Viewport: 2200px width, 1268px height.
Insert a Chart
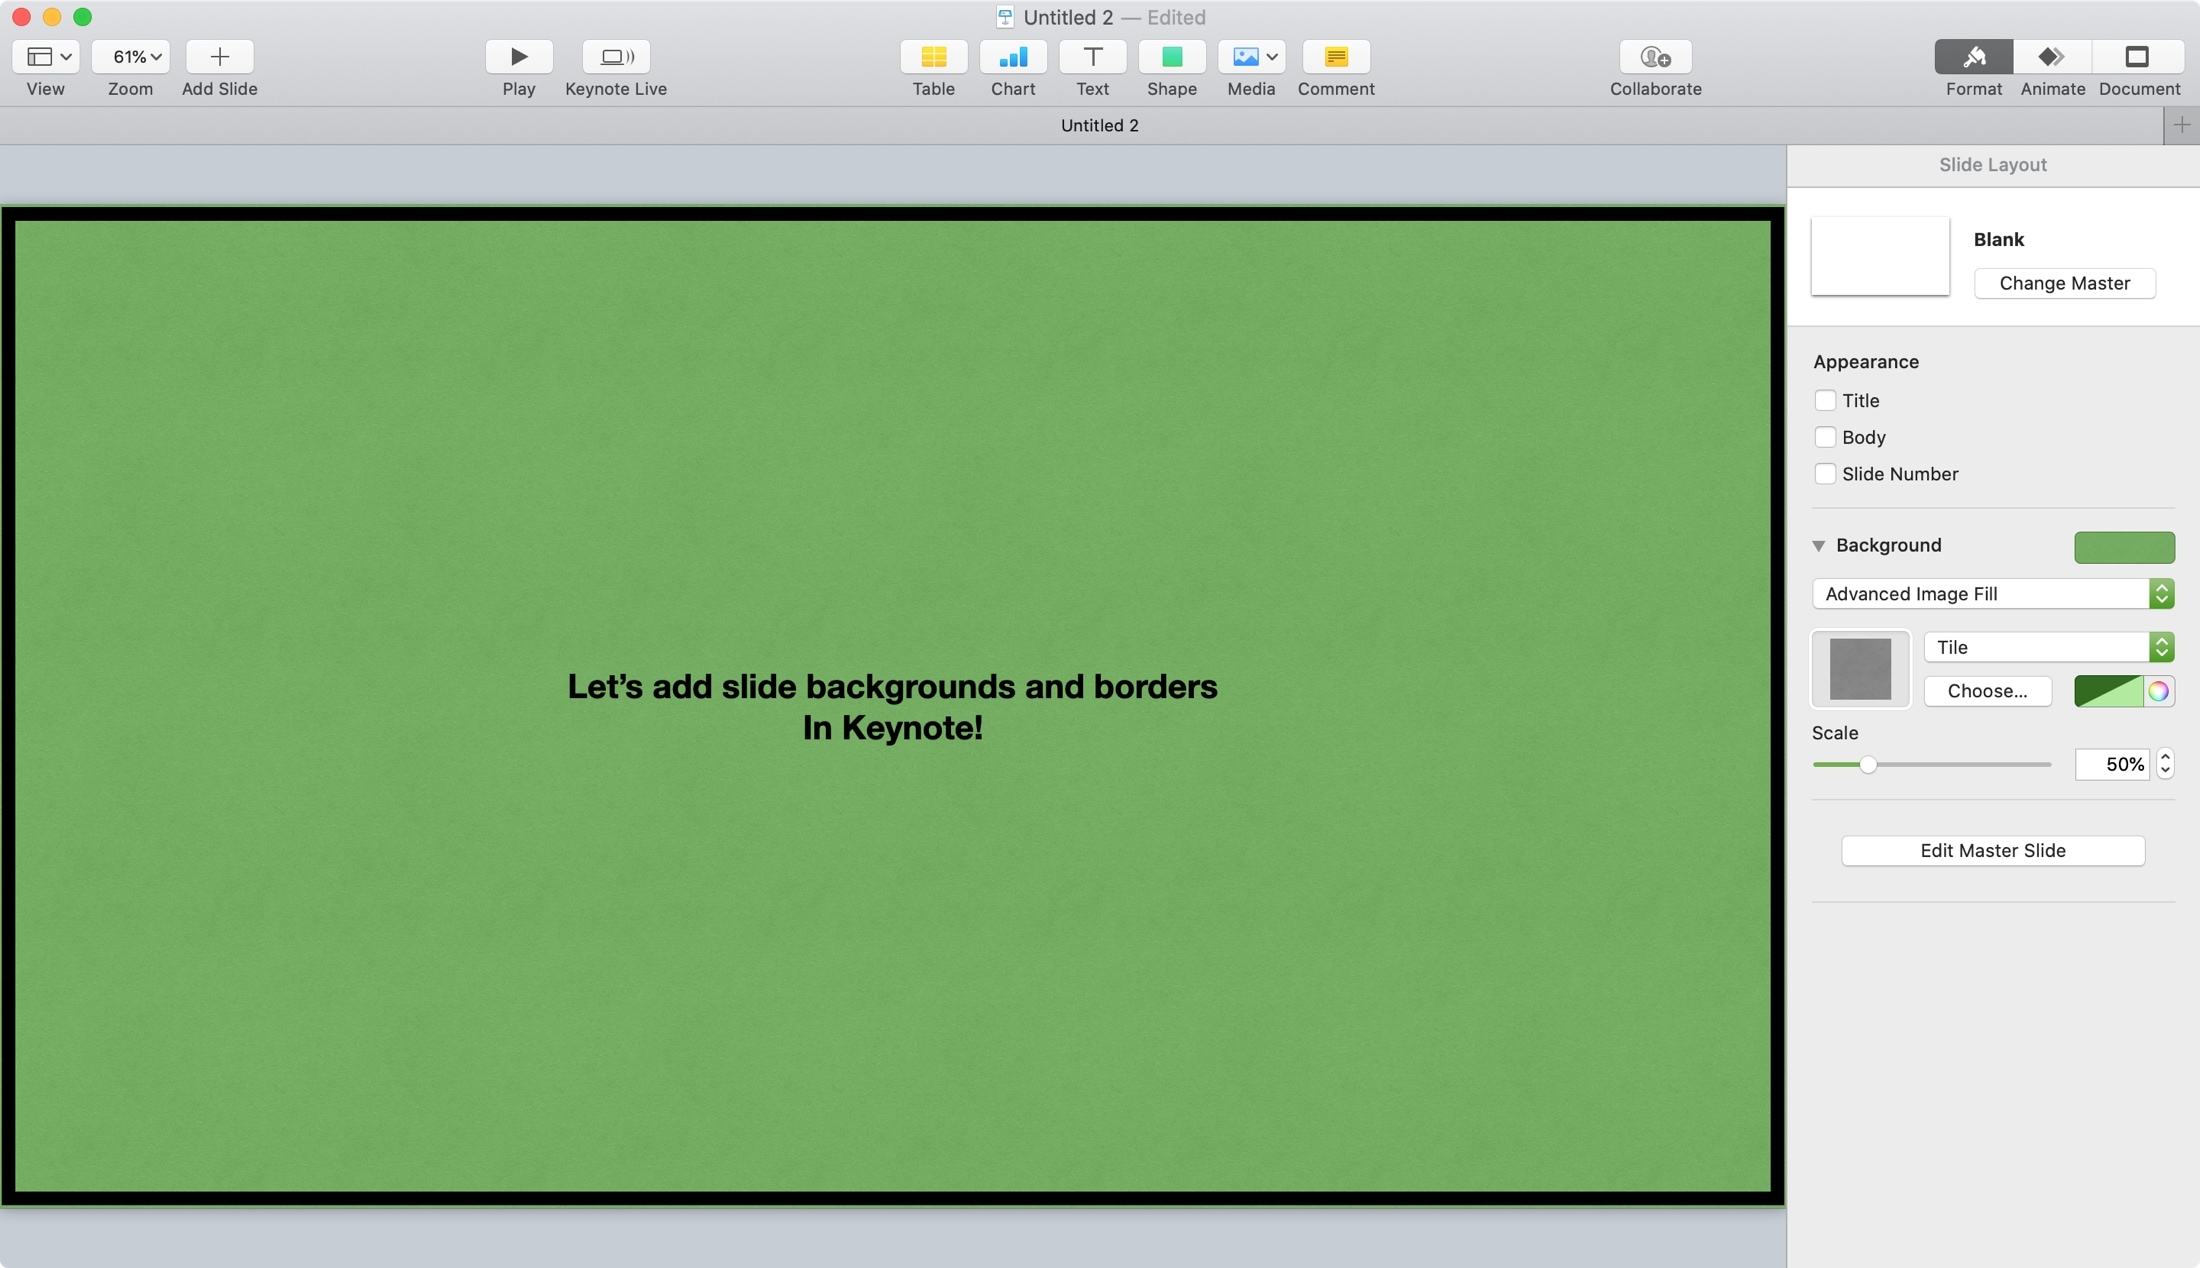[x=1013, y=57]
